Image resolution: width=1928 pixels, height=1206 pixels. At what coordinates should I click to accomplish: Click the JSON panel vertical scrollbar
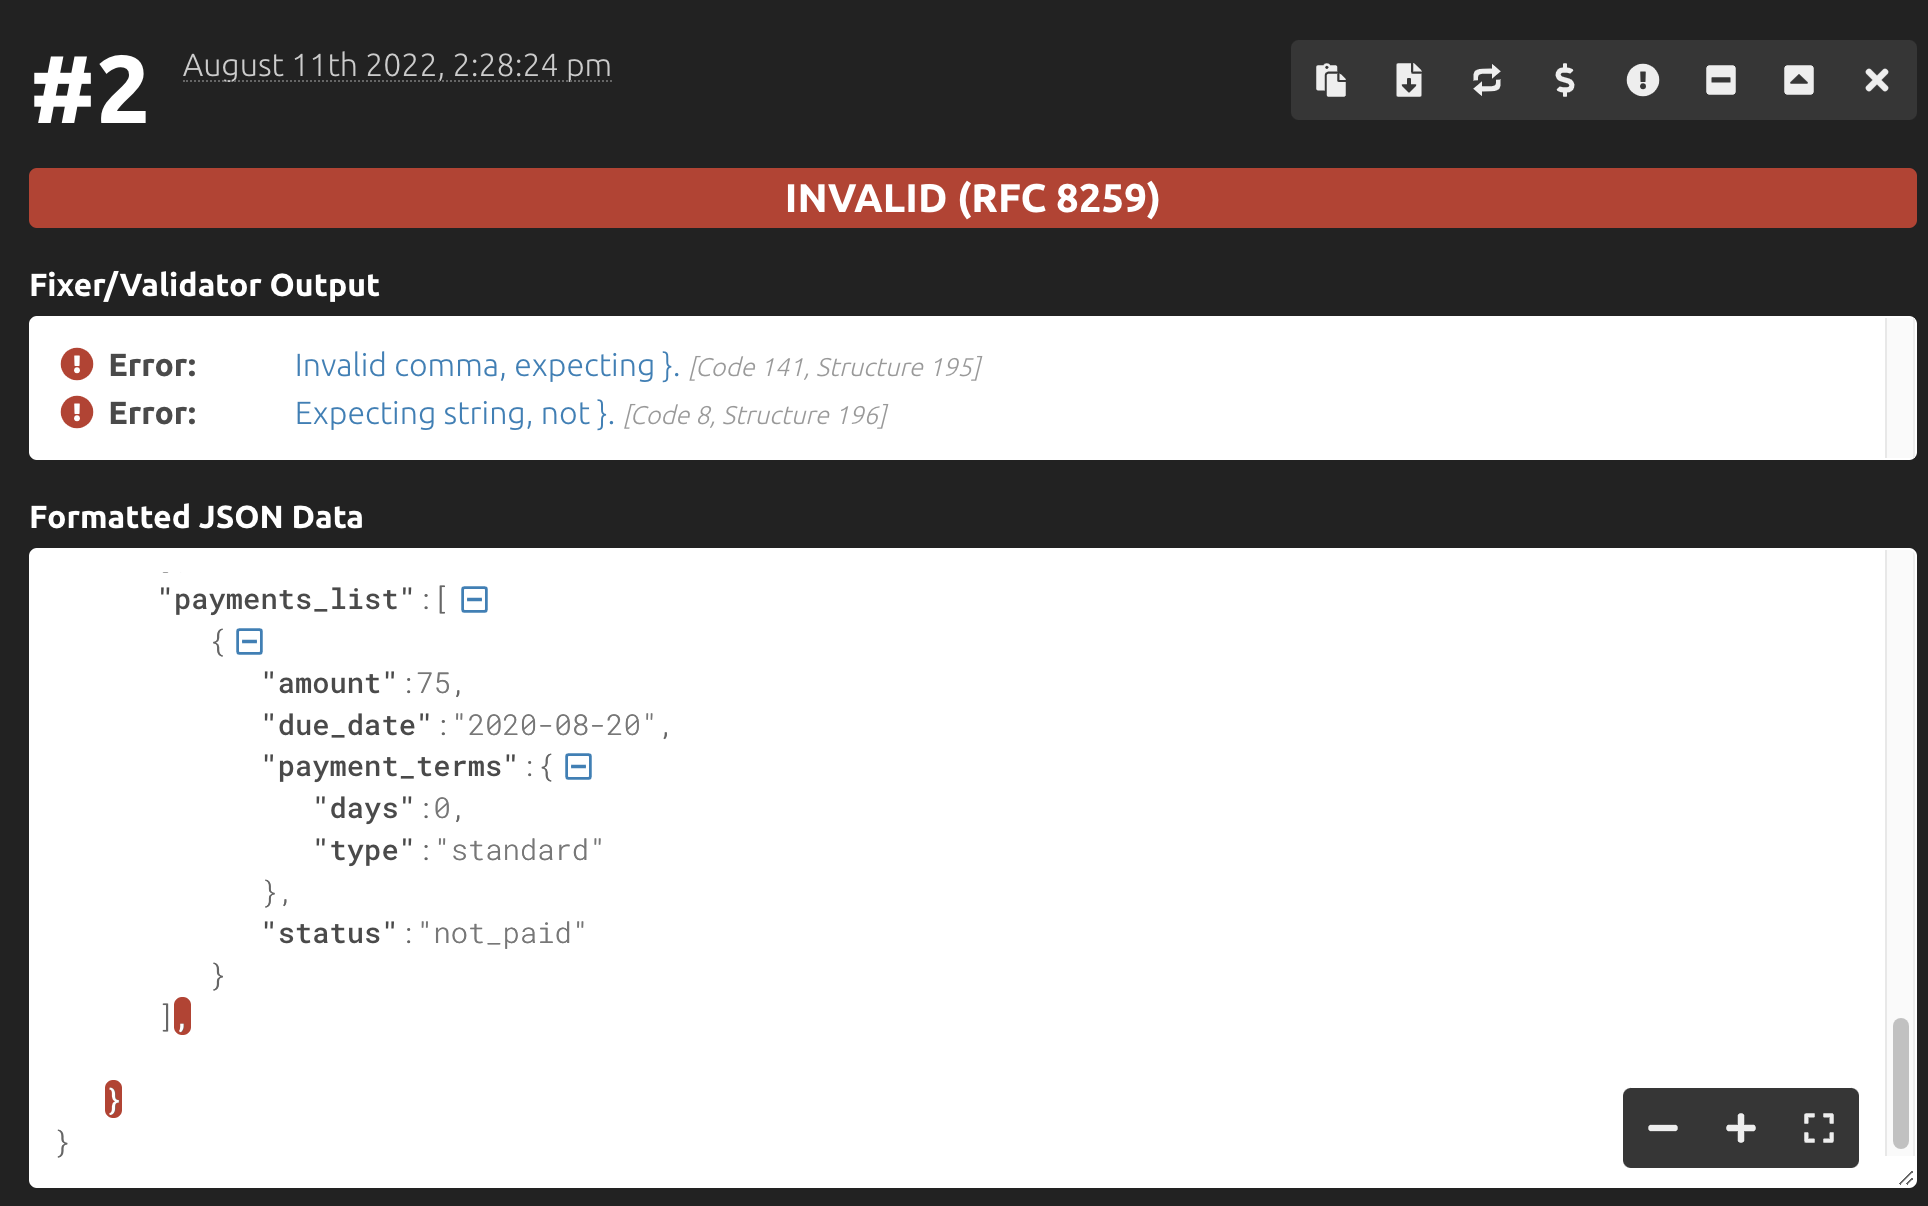(1900, 1082)
